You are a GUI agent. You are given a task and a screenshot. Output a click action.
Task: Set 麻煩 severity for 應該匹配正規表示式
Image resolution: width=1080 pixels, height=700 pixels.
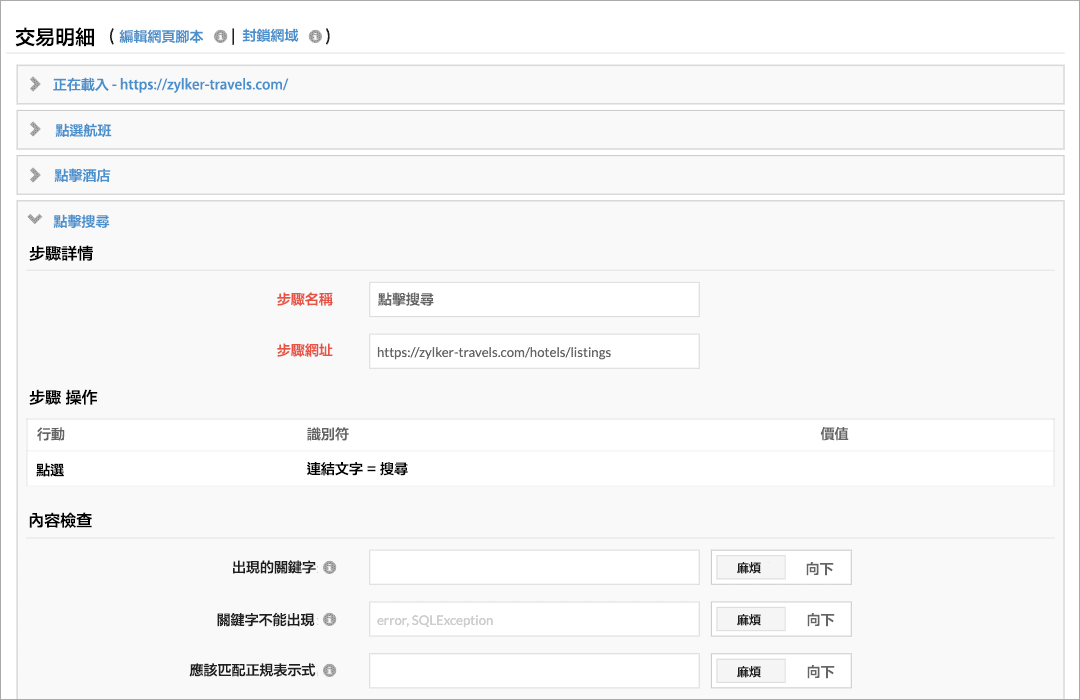[x=750, y=670]
